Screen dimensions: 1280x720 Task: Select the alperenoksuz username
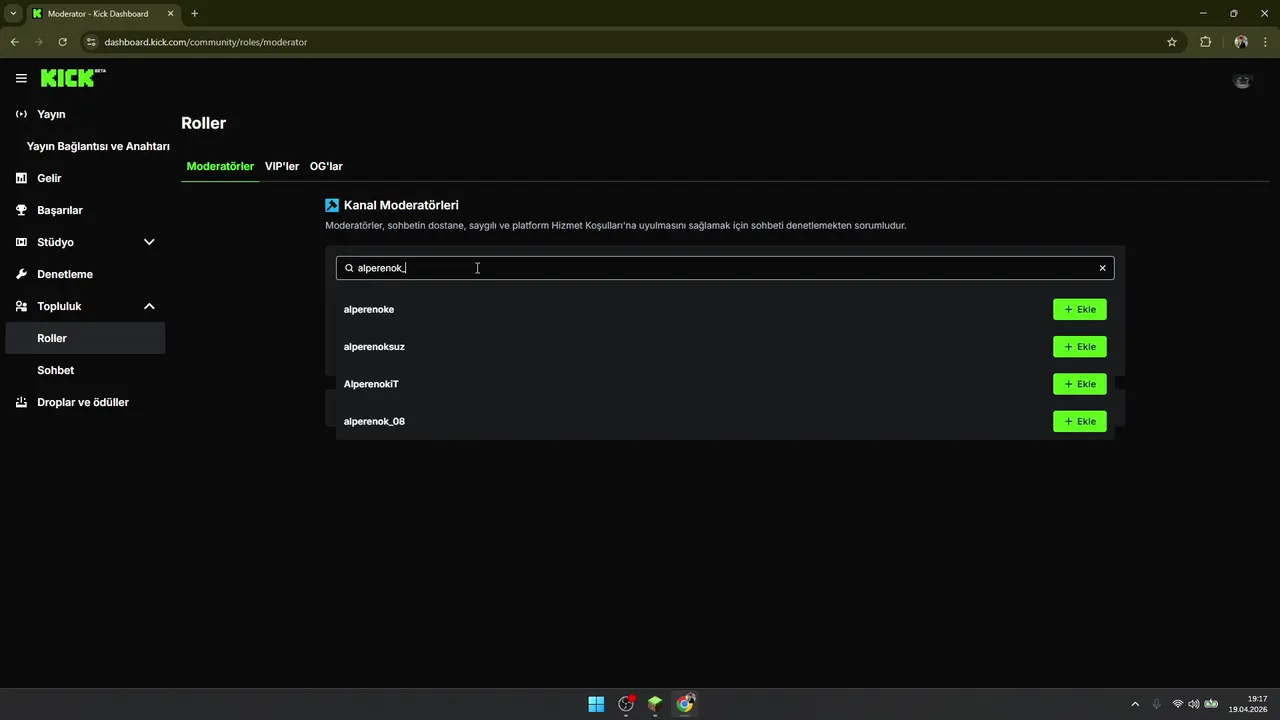click(x=374, y=347)
